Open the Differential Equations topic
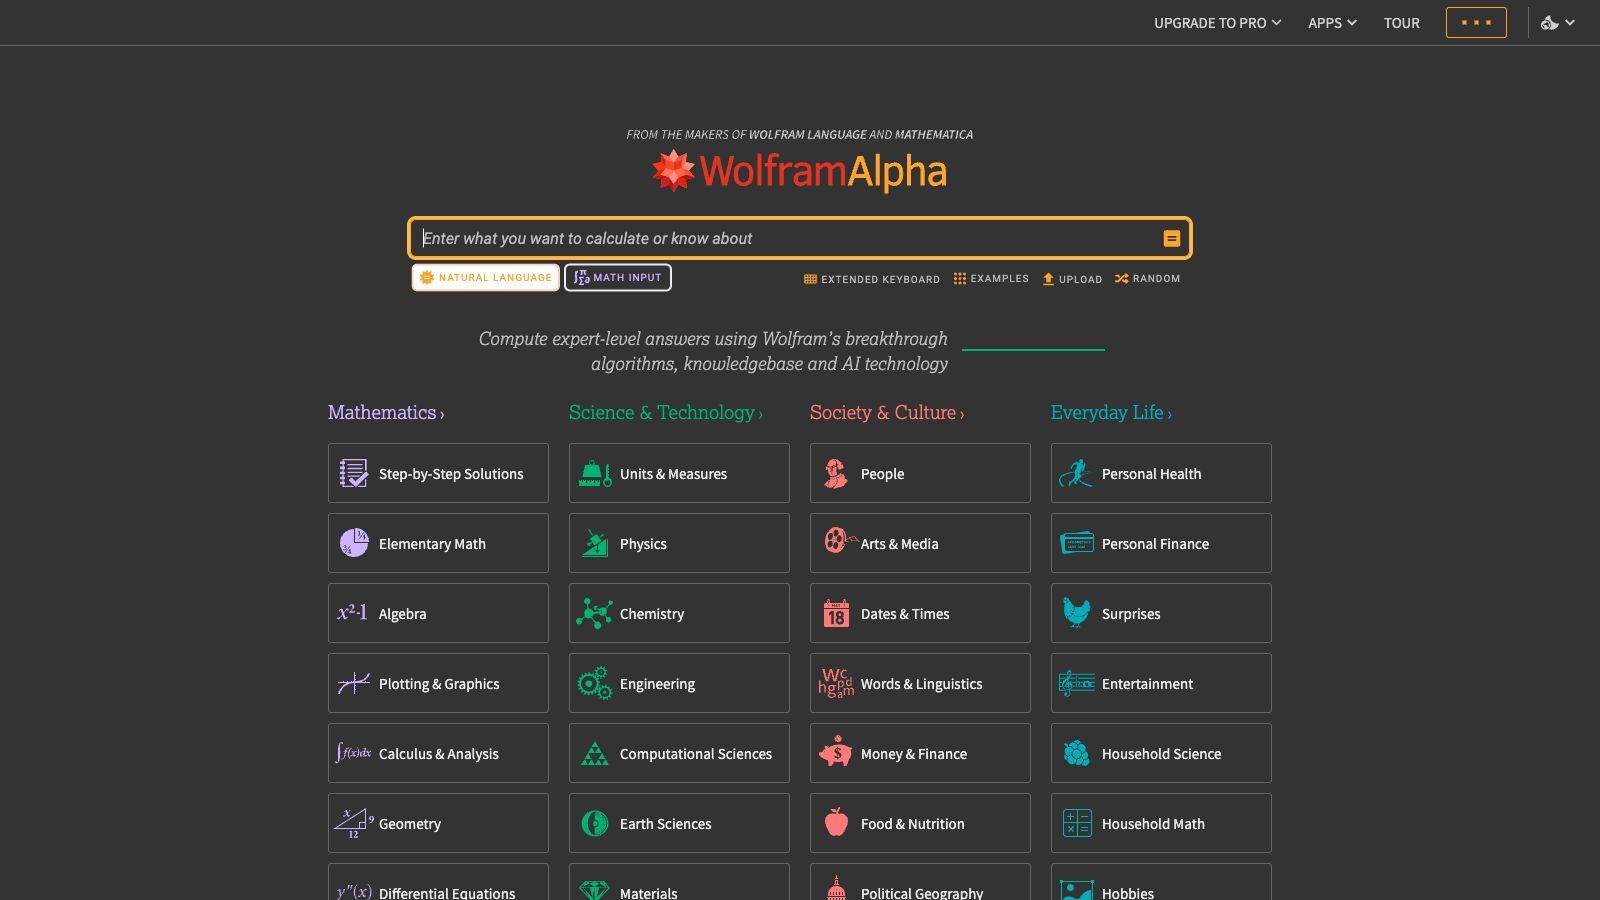The height and width of the screenshot is (900, 1600). click(438, 881)
